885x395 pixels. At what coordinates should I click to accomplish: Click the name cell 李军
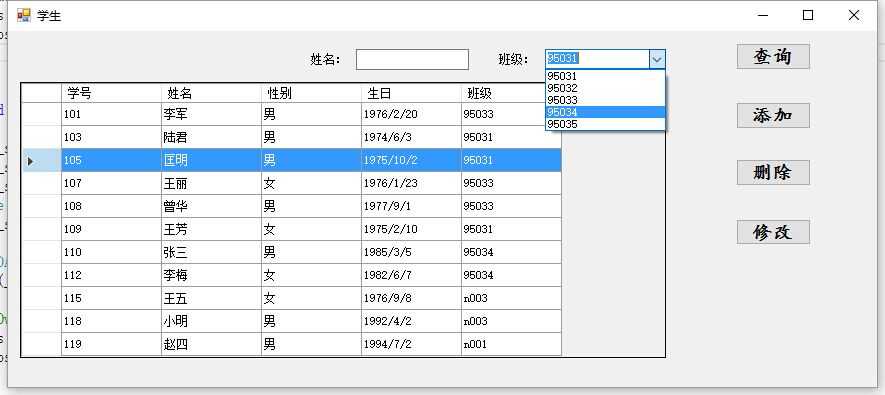(211, 114)
